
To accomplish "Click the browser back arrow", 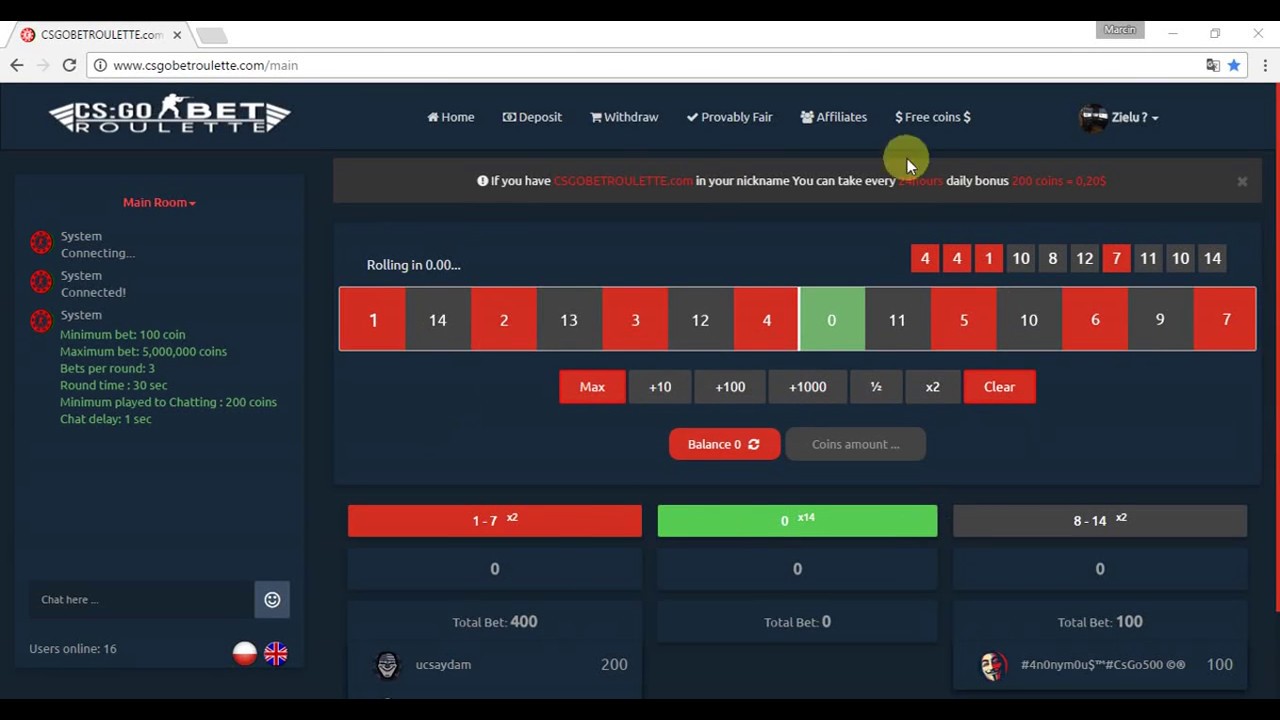I will [17, 65].
